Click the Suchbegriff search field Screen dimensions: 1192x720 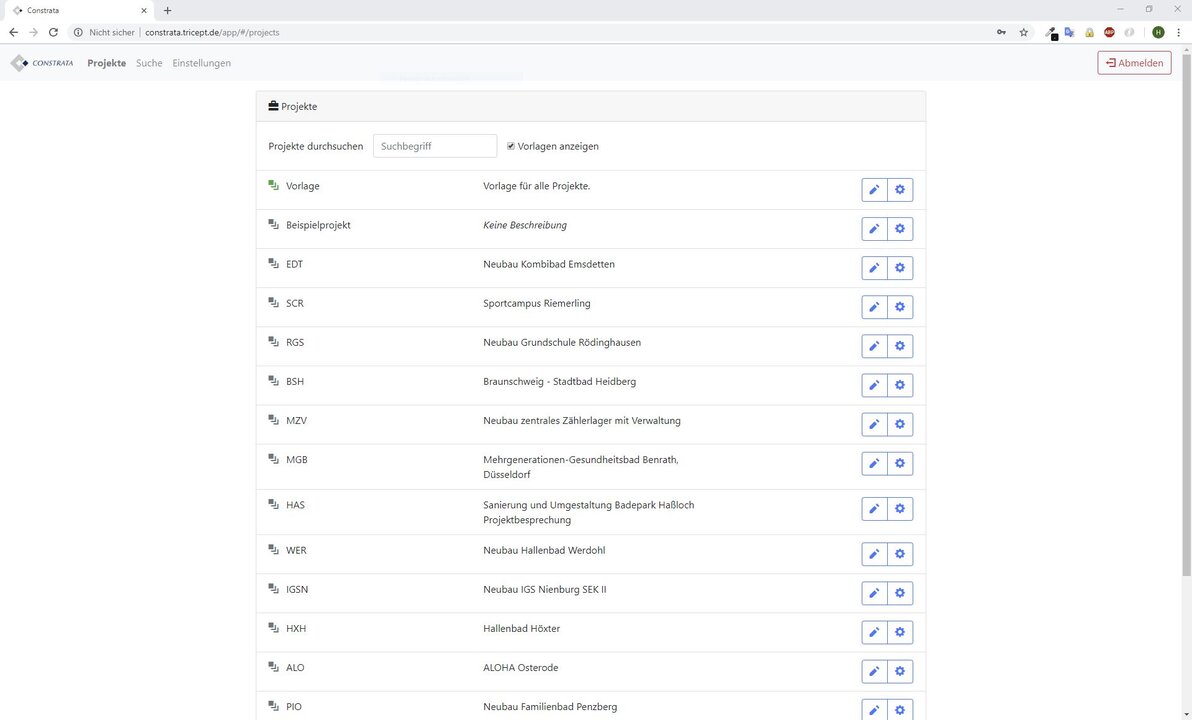pyautogui.click(x=434, y=145)
